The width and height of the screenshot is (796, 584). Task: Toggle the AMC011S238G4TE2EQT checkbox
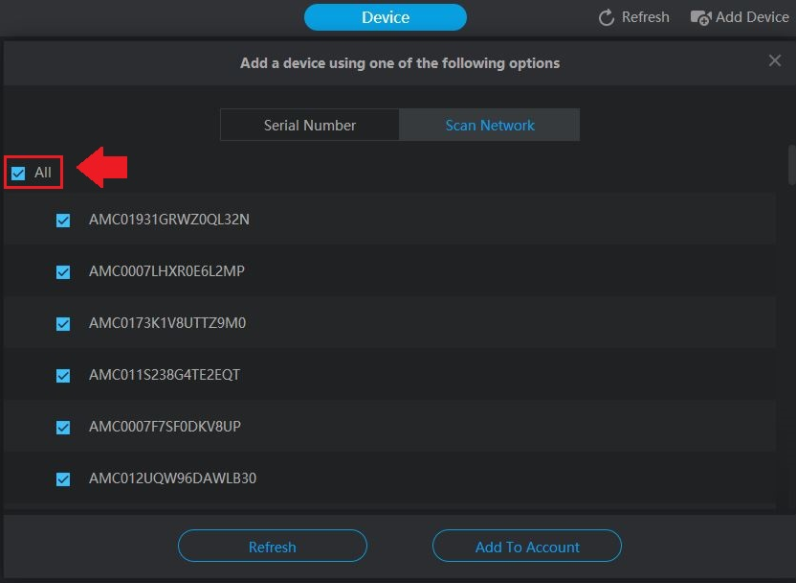pyautogui.click(x=63, y=376)
